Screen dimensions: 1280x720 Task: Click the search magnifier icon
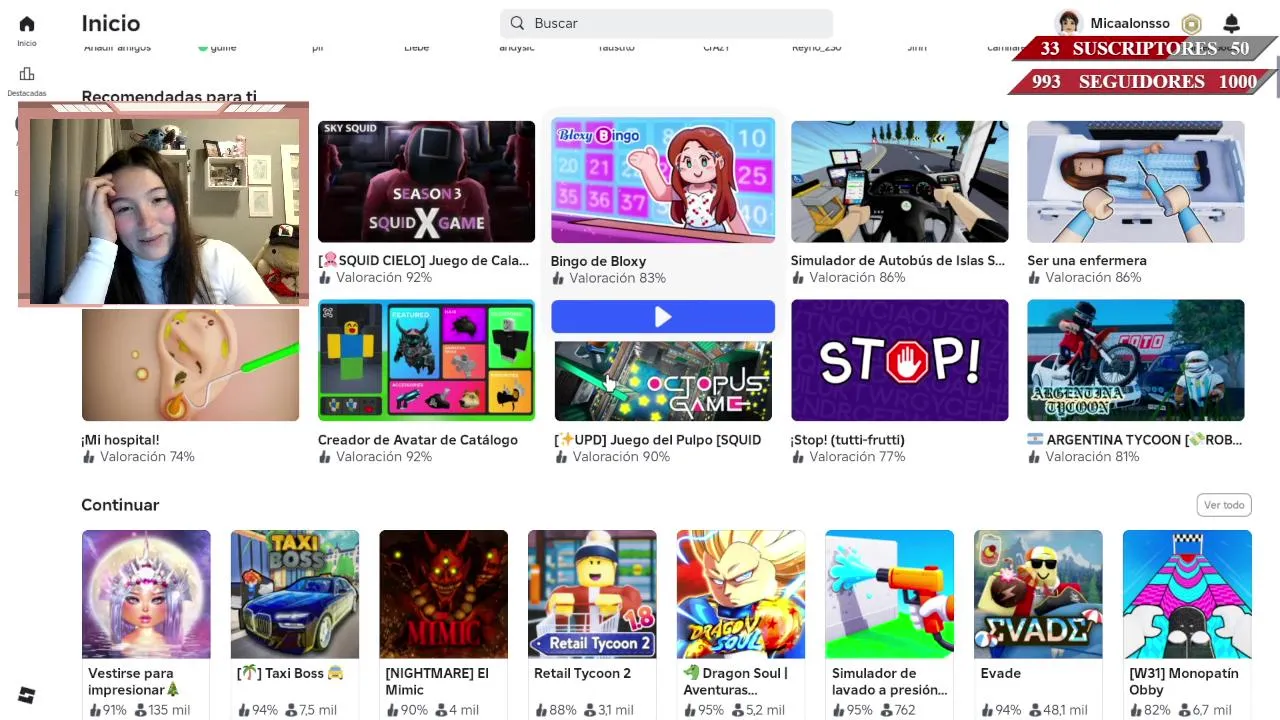[517, 23]
